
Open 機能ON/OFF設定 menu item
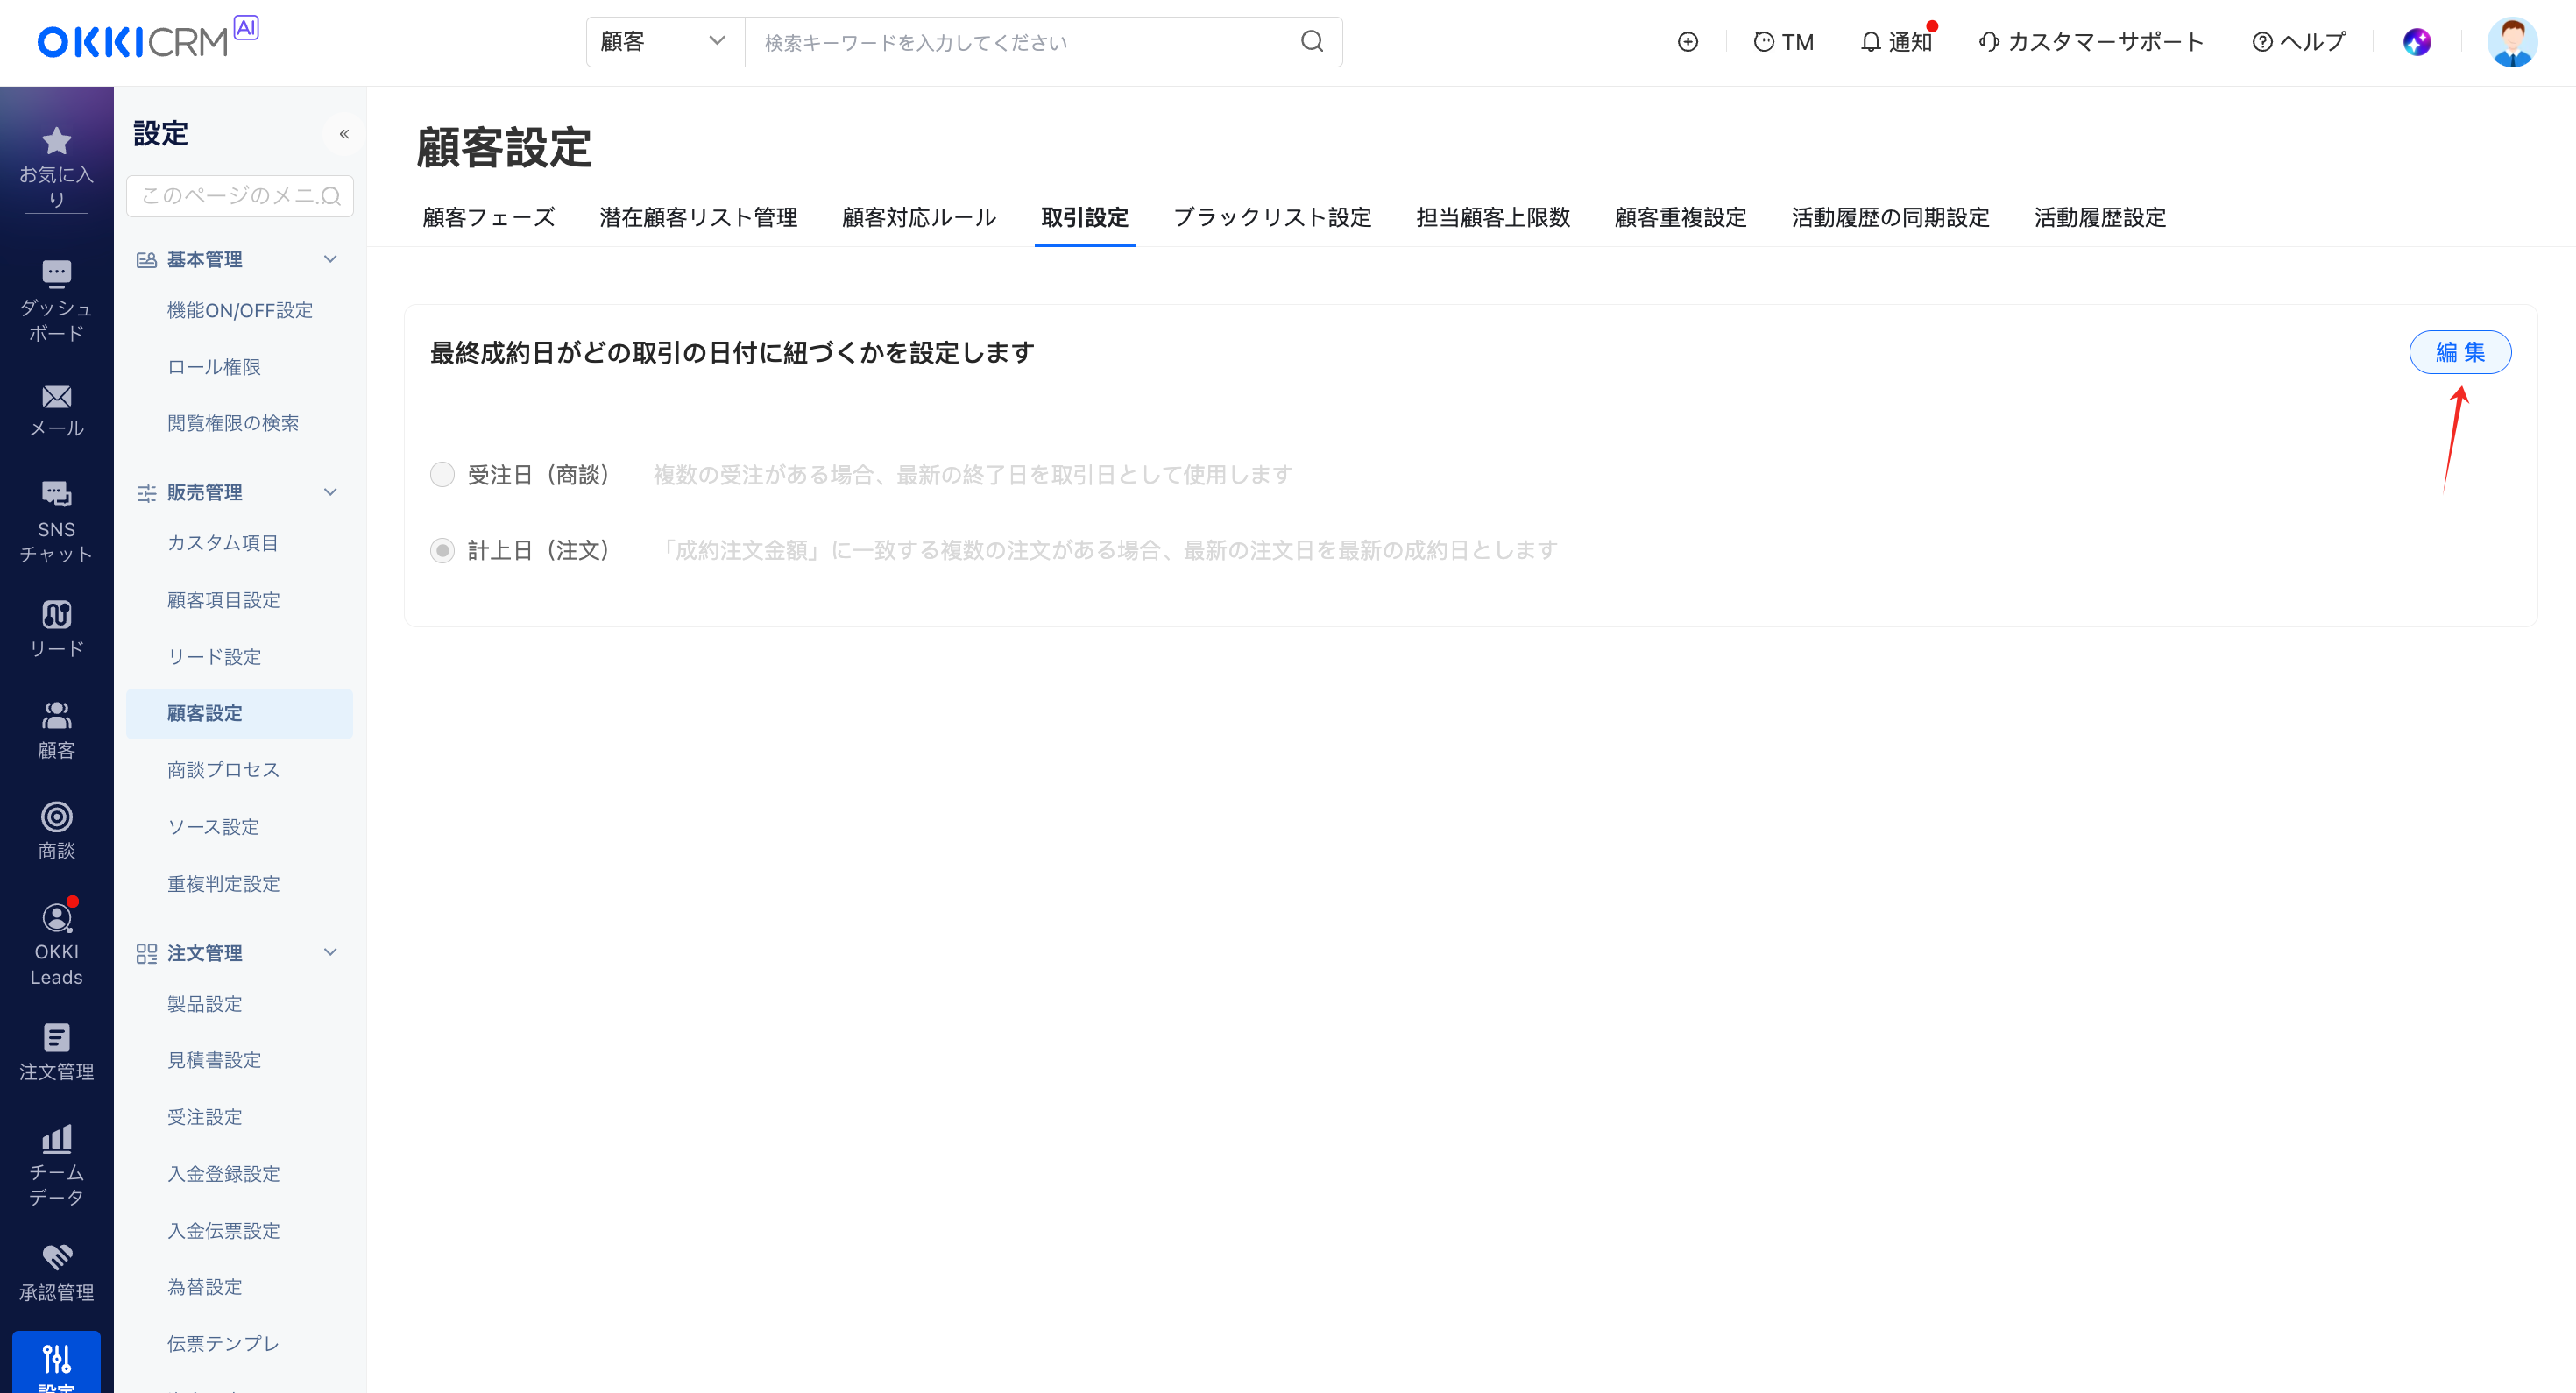tap(240, 311)
